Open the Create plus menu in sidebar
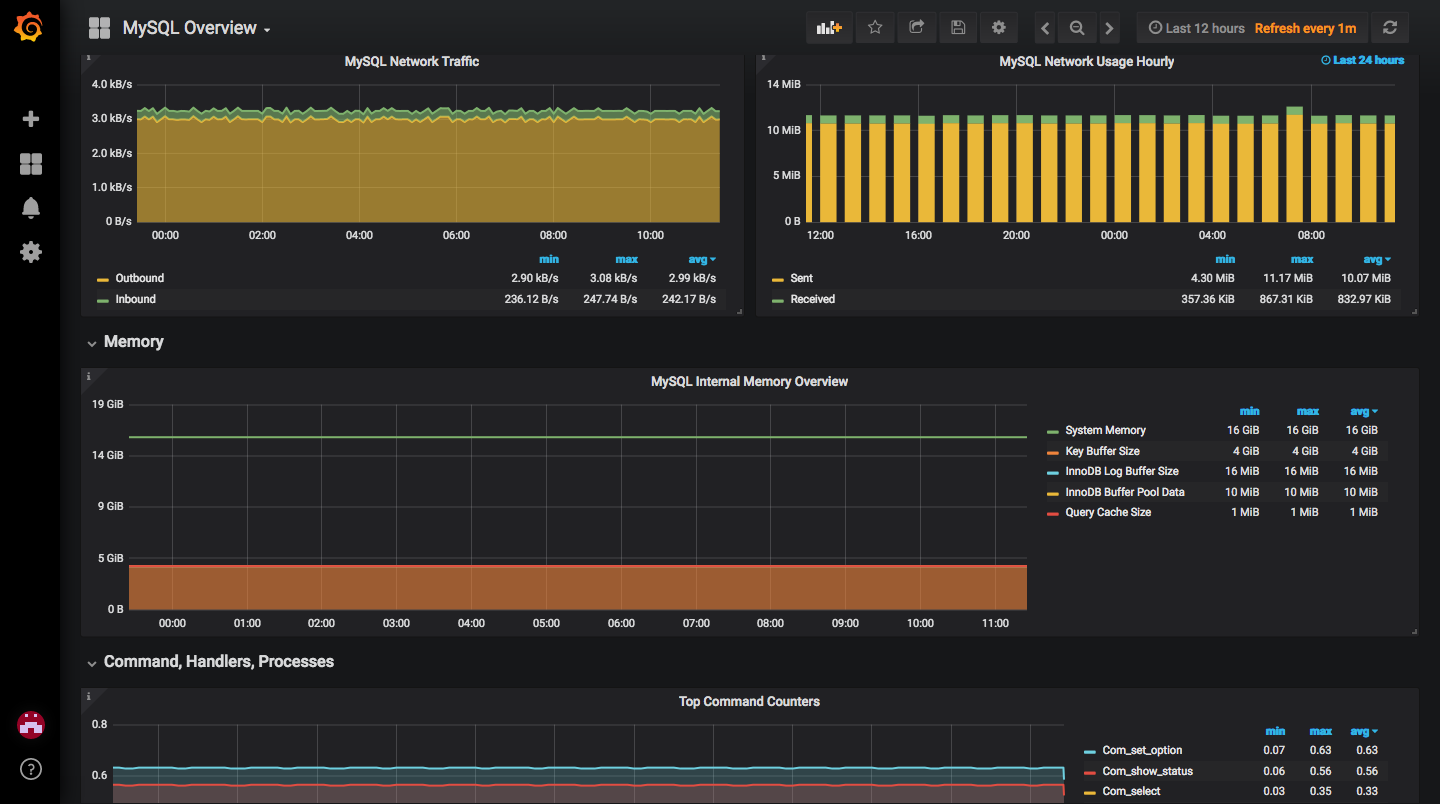This screenshot has height=804, width=1440. 31,119
